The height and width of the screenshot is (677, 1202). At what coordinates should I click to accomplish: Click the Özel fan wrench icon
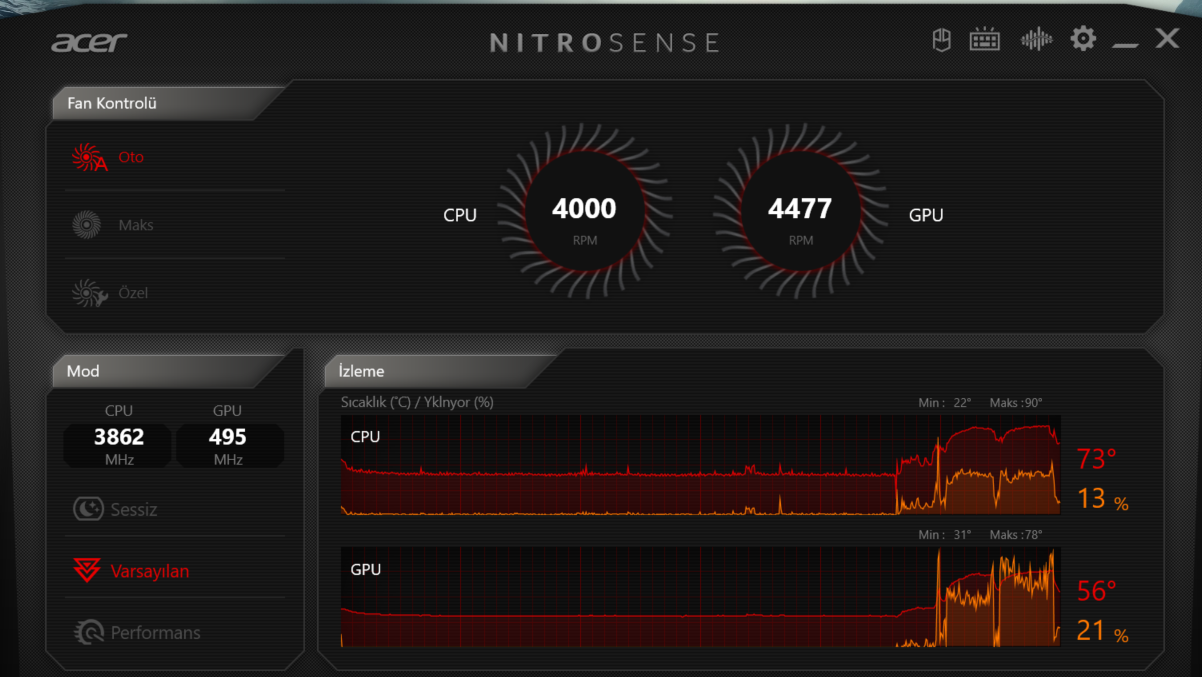coord(89,293)
